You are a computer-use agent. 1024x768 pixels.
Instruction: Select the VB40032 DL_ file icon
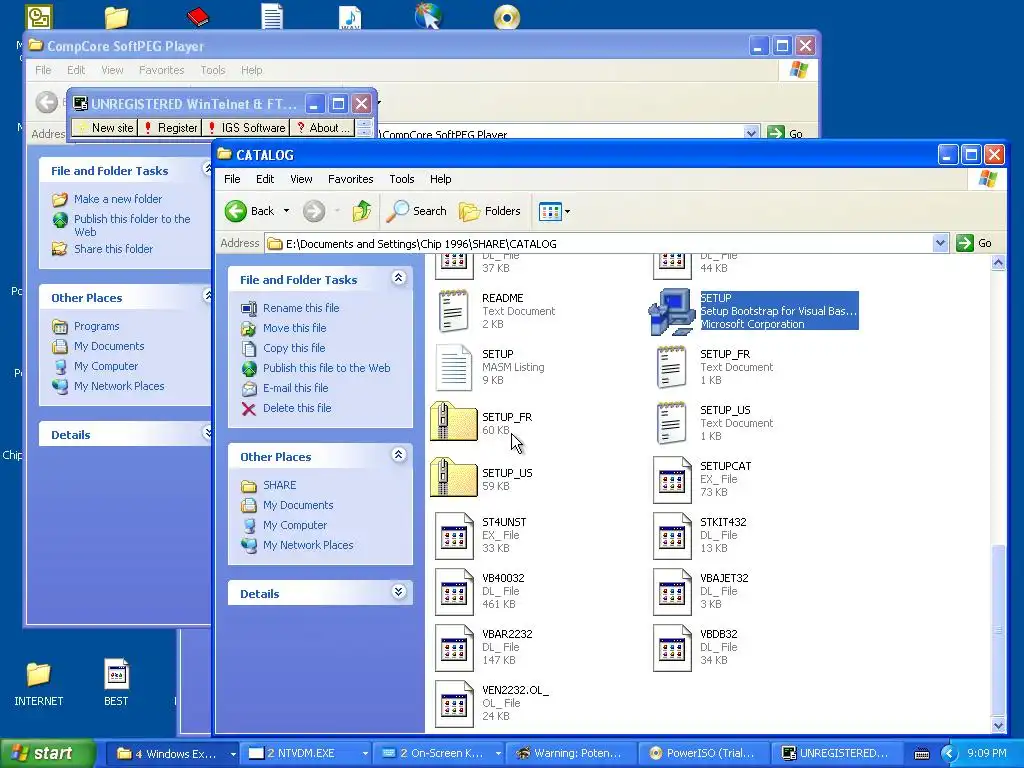point(454,592)
